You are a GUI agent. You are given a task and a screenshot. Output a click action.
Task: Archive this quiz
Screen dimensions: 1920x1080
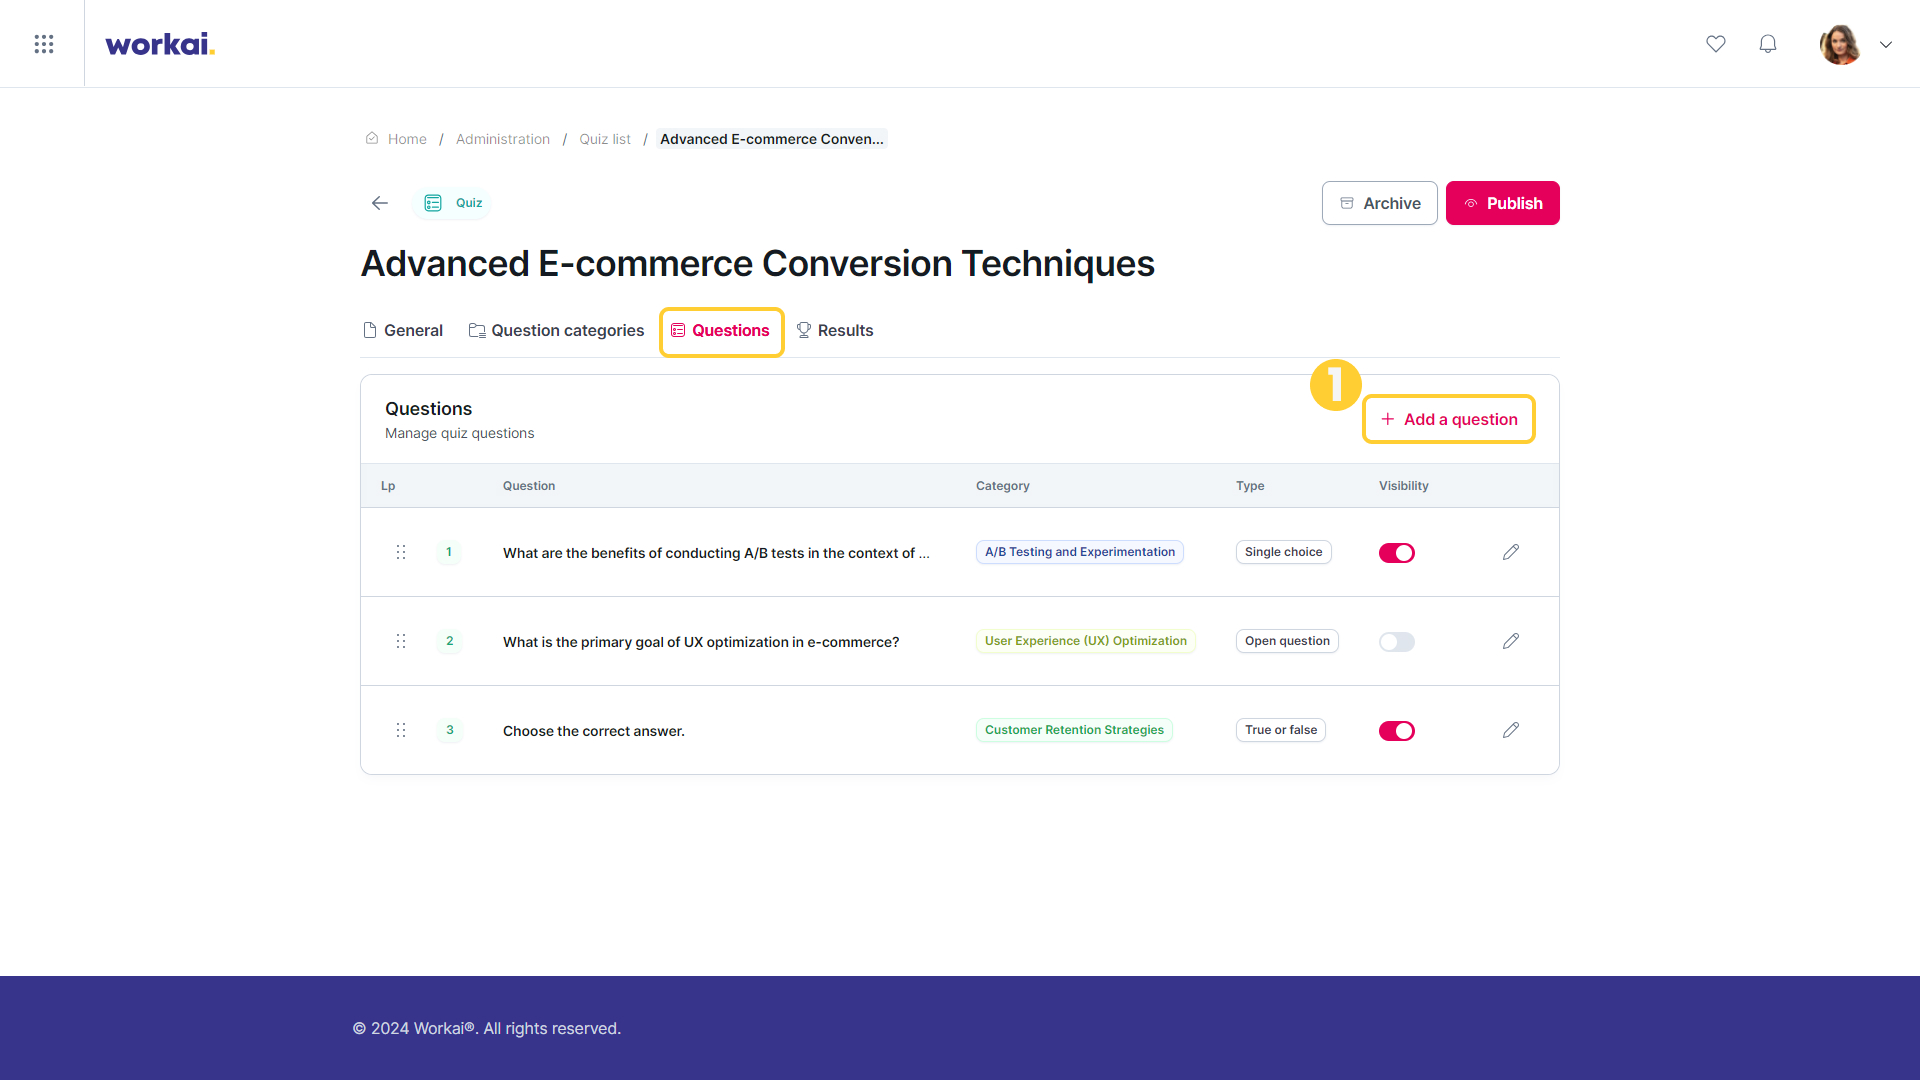[x=1380, y=203]
